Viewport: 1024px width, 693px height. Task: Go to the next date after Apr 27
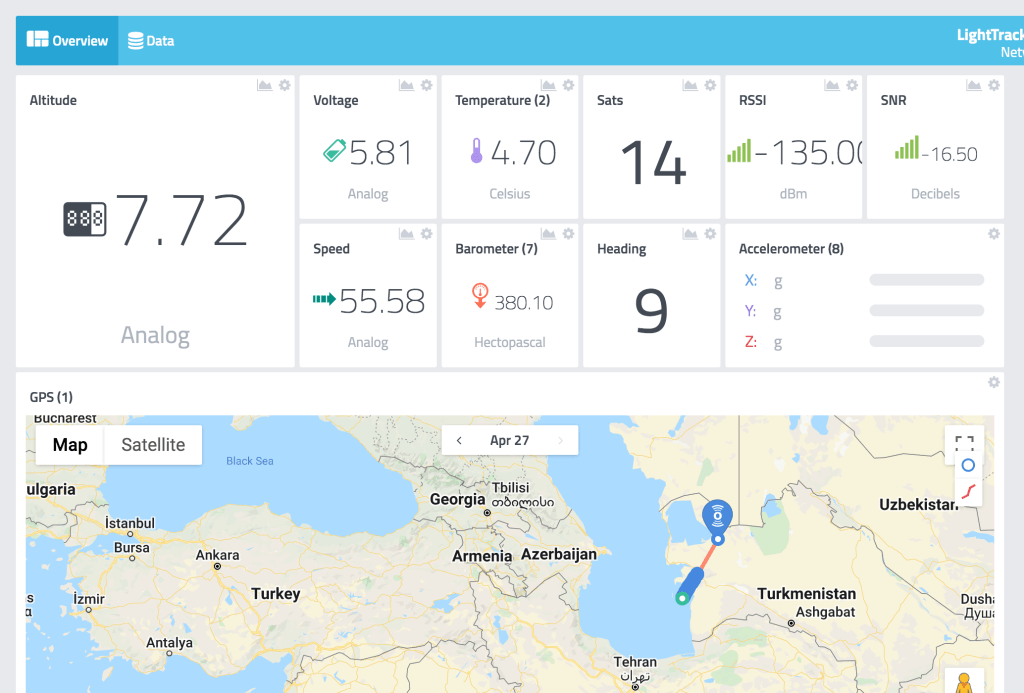[x=560, y=440]
